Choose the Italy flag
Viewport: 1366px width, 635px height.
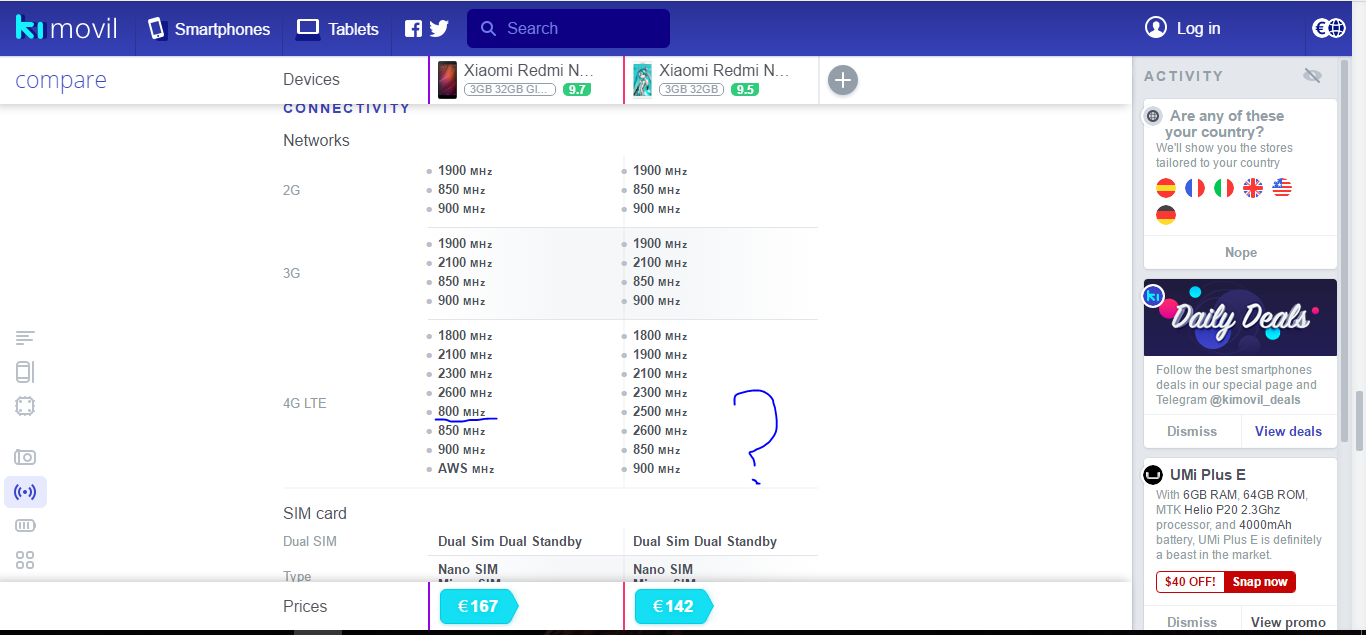click(1224, 187)
